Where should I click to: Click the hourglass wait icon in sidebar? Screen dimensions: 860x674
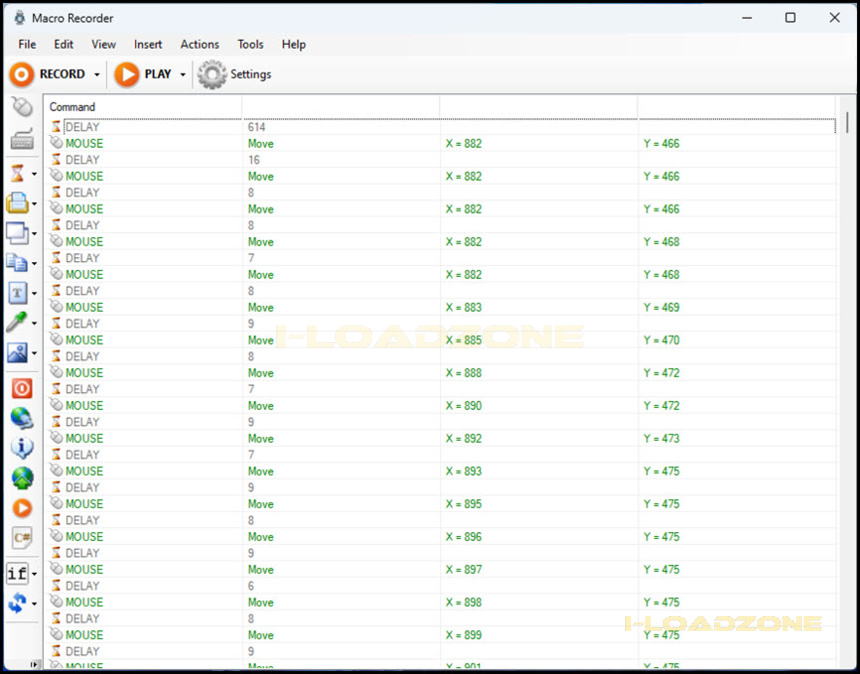tap(18, 174)
